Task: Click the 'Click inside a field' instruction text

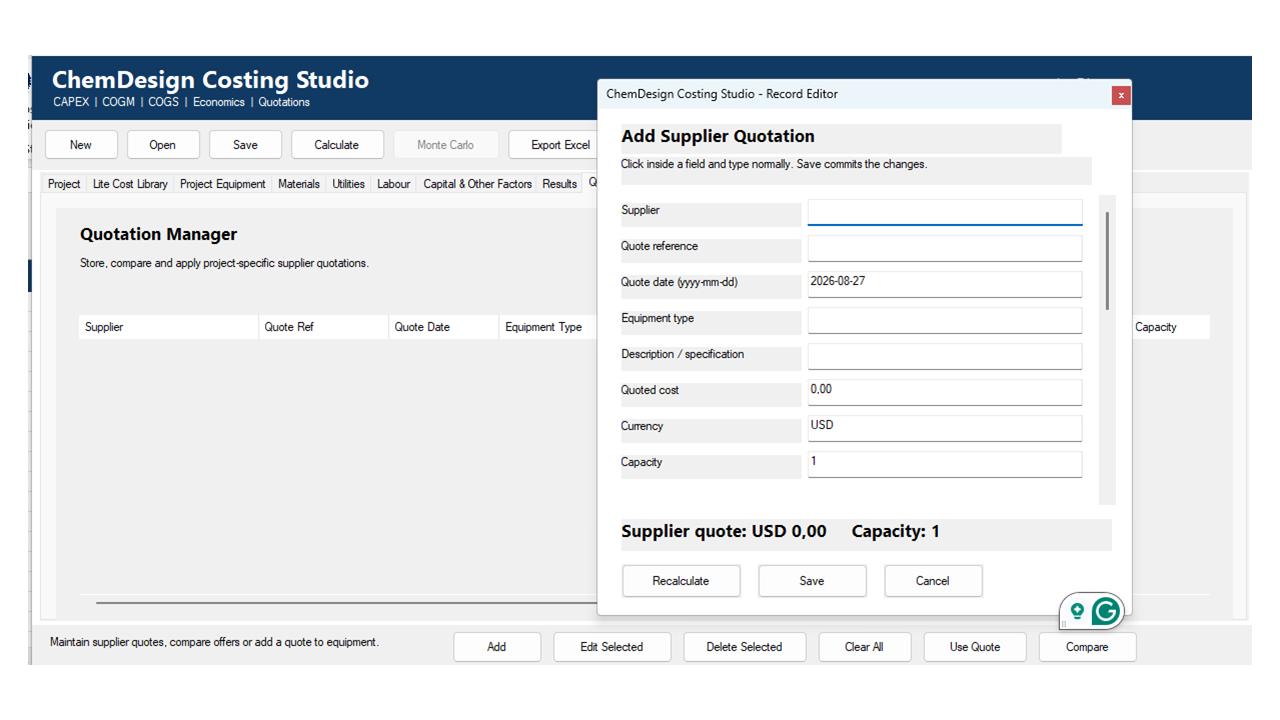Action: coord(774,164)
